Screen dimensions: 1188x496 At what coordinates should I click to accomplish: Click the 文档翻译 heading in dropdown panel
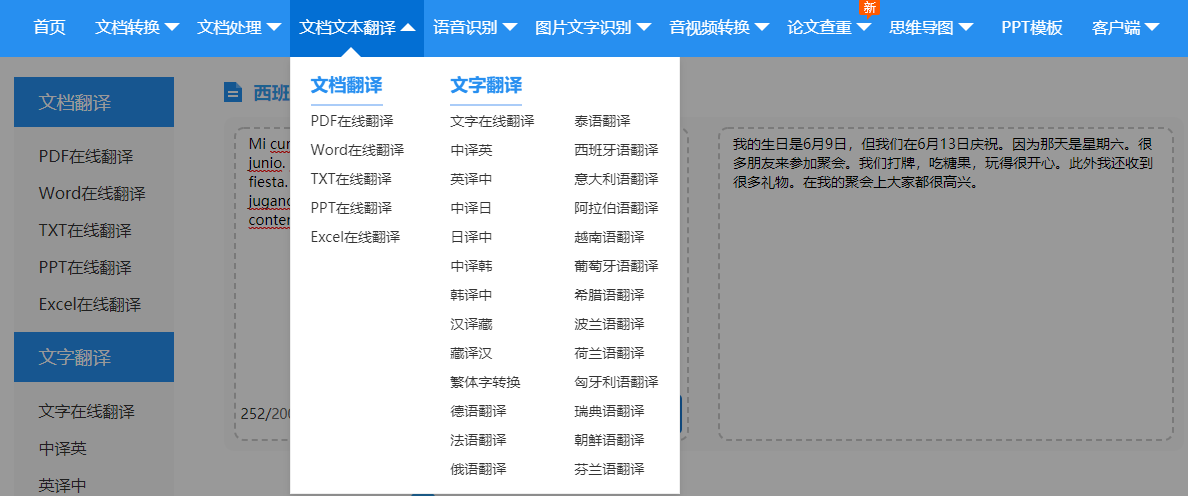tap(346, 85)
